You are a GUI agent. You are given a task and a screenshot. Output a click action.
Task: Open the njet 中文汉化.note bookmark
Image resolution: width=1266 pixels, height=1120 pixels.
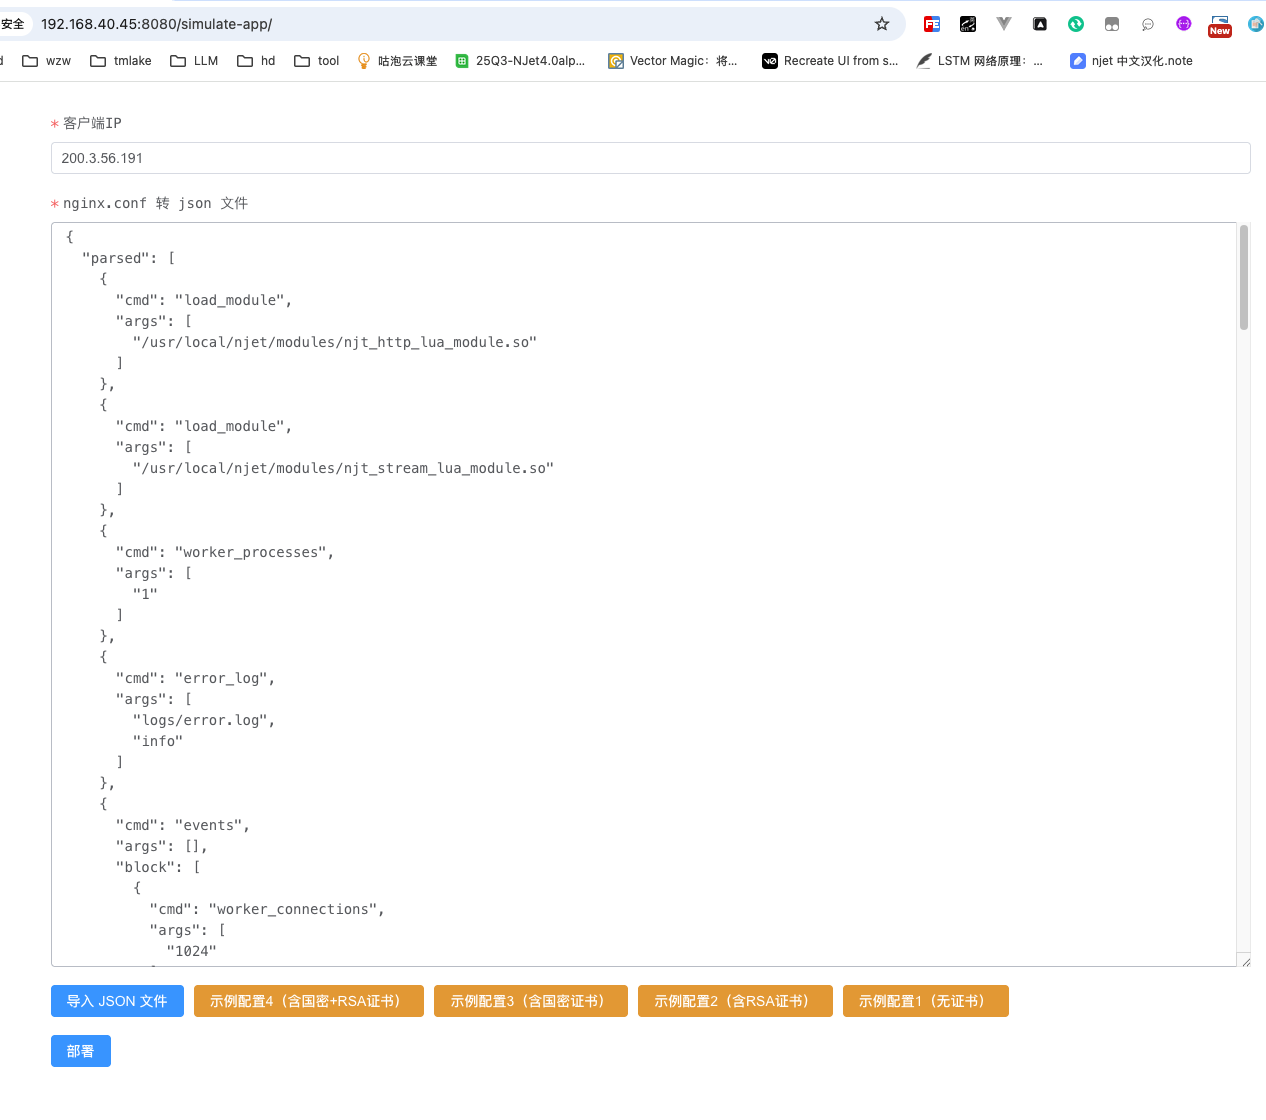[1131, 61]
